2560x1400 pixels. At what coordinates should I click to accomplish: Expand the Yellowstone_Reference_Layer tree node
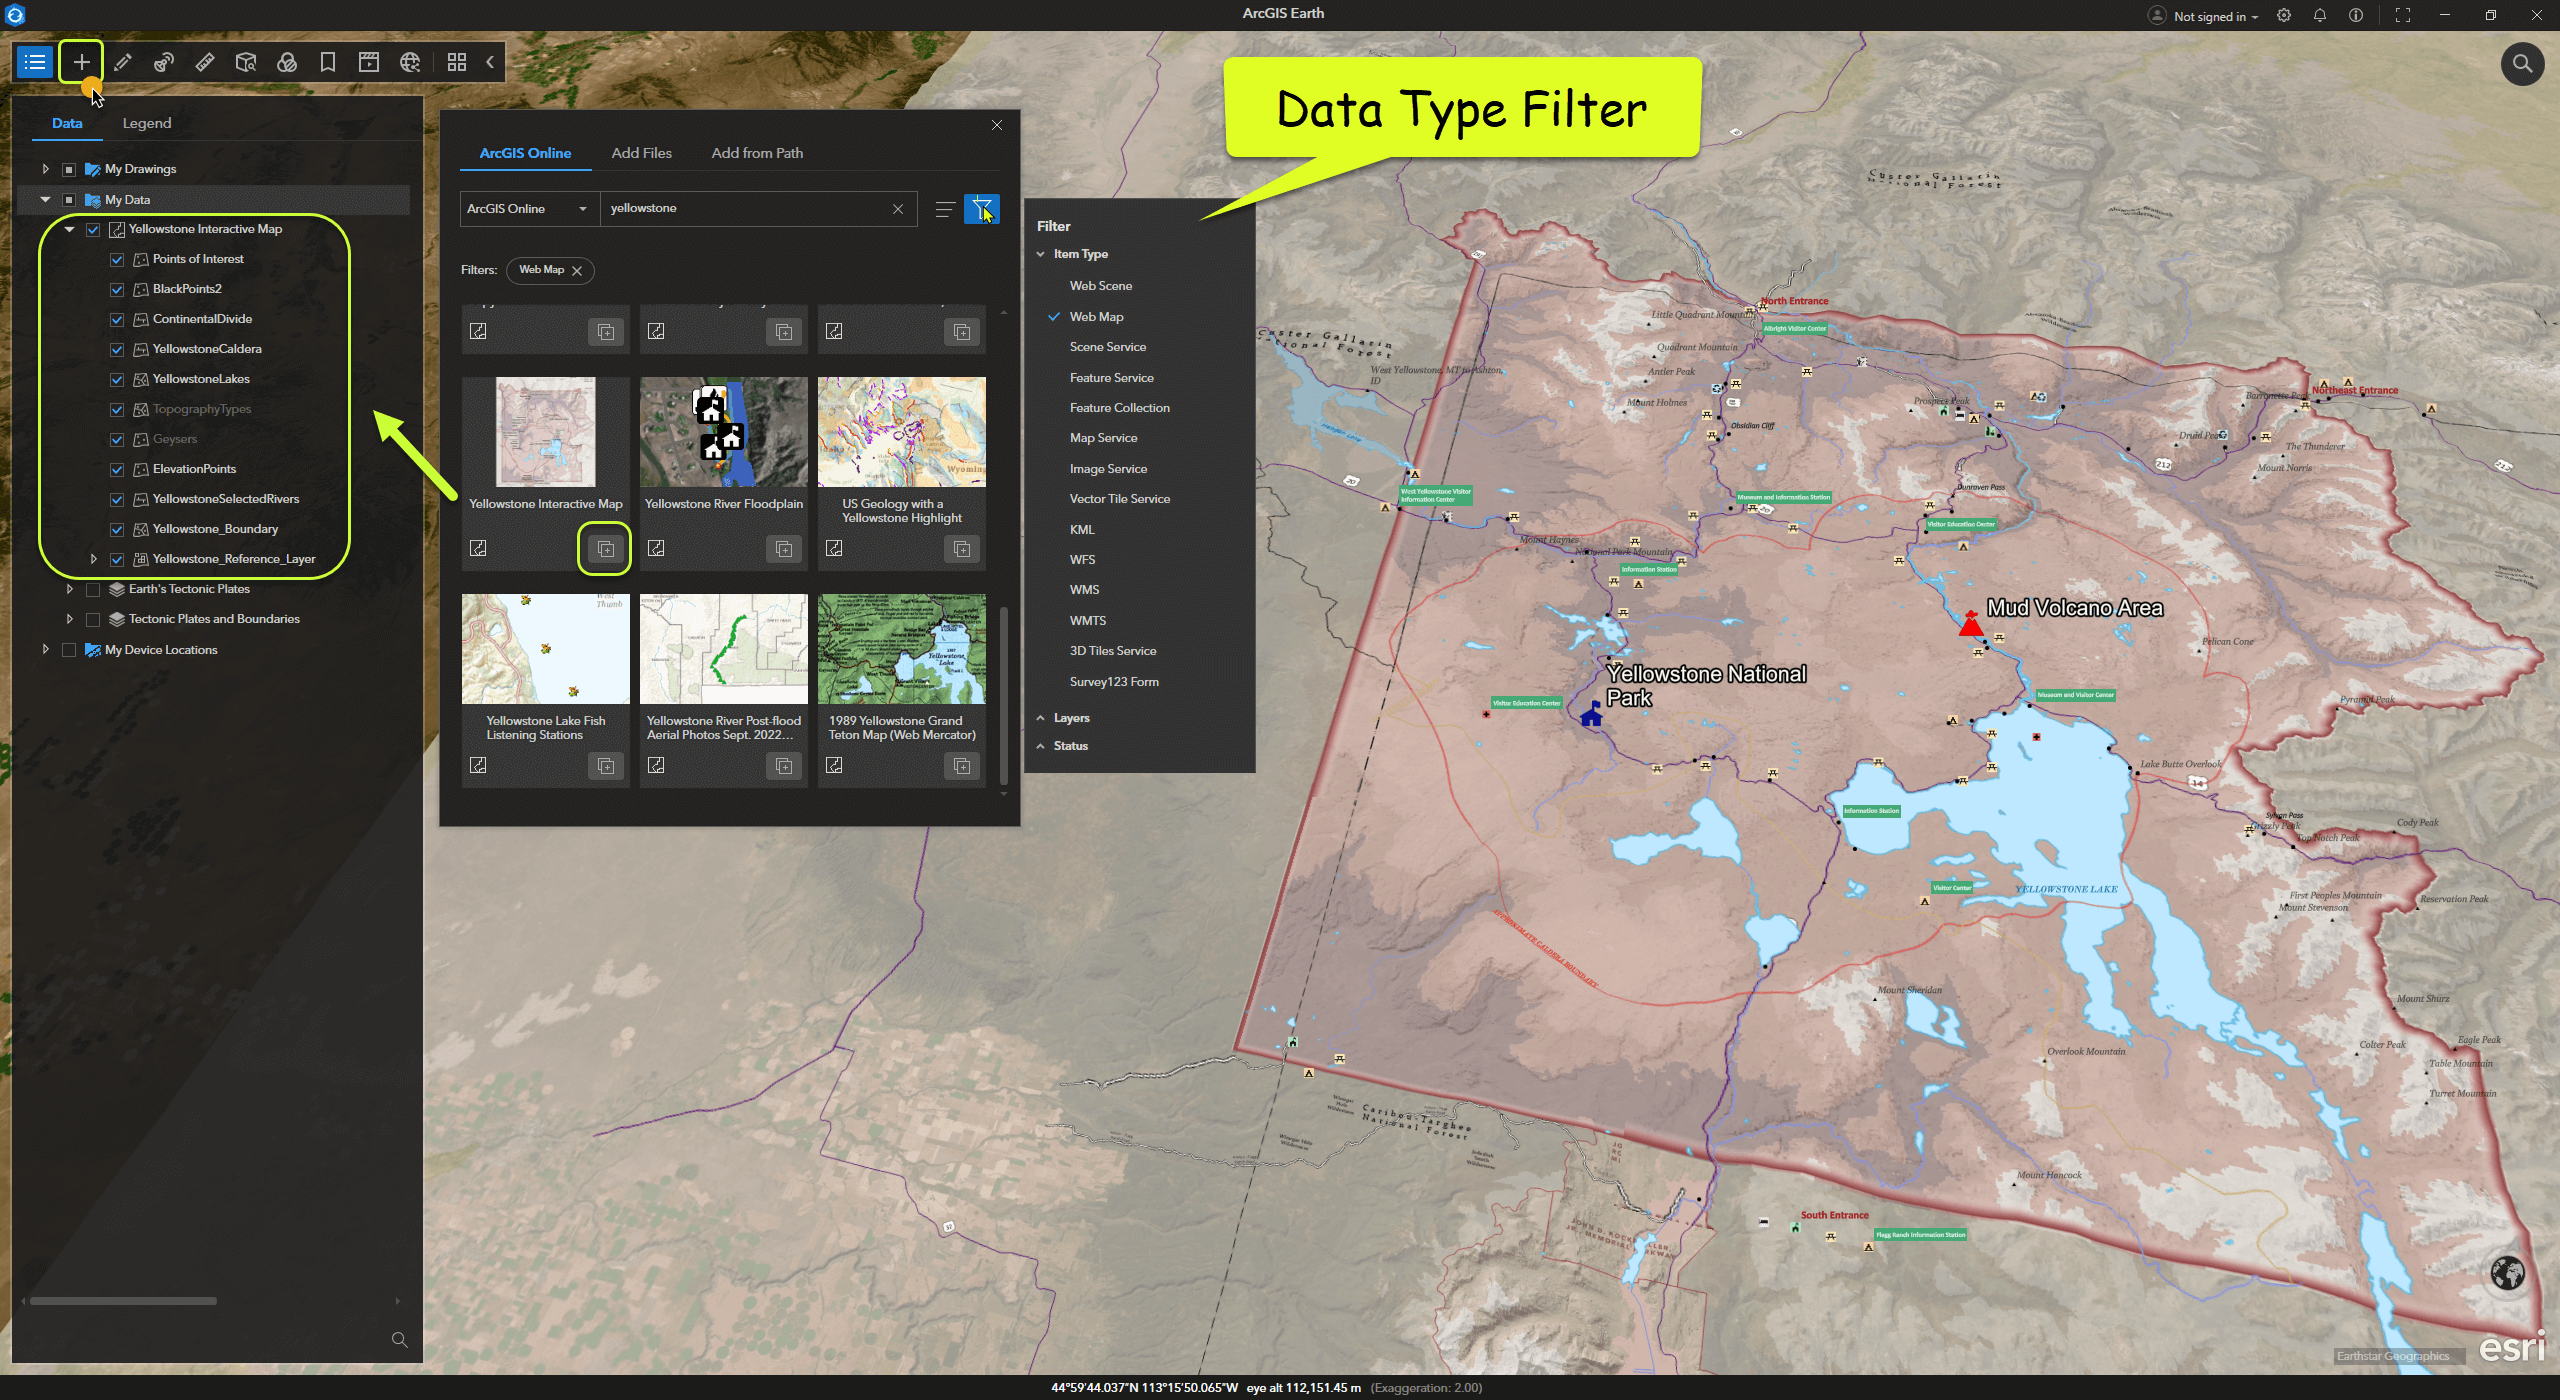pyautogui.click(x=93, y=559)
